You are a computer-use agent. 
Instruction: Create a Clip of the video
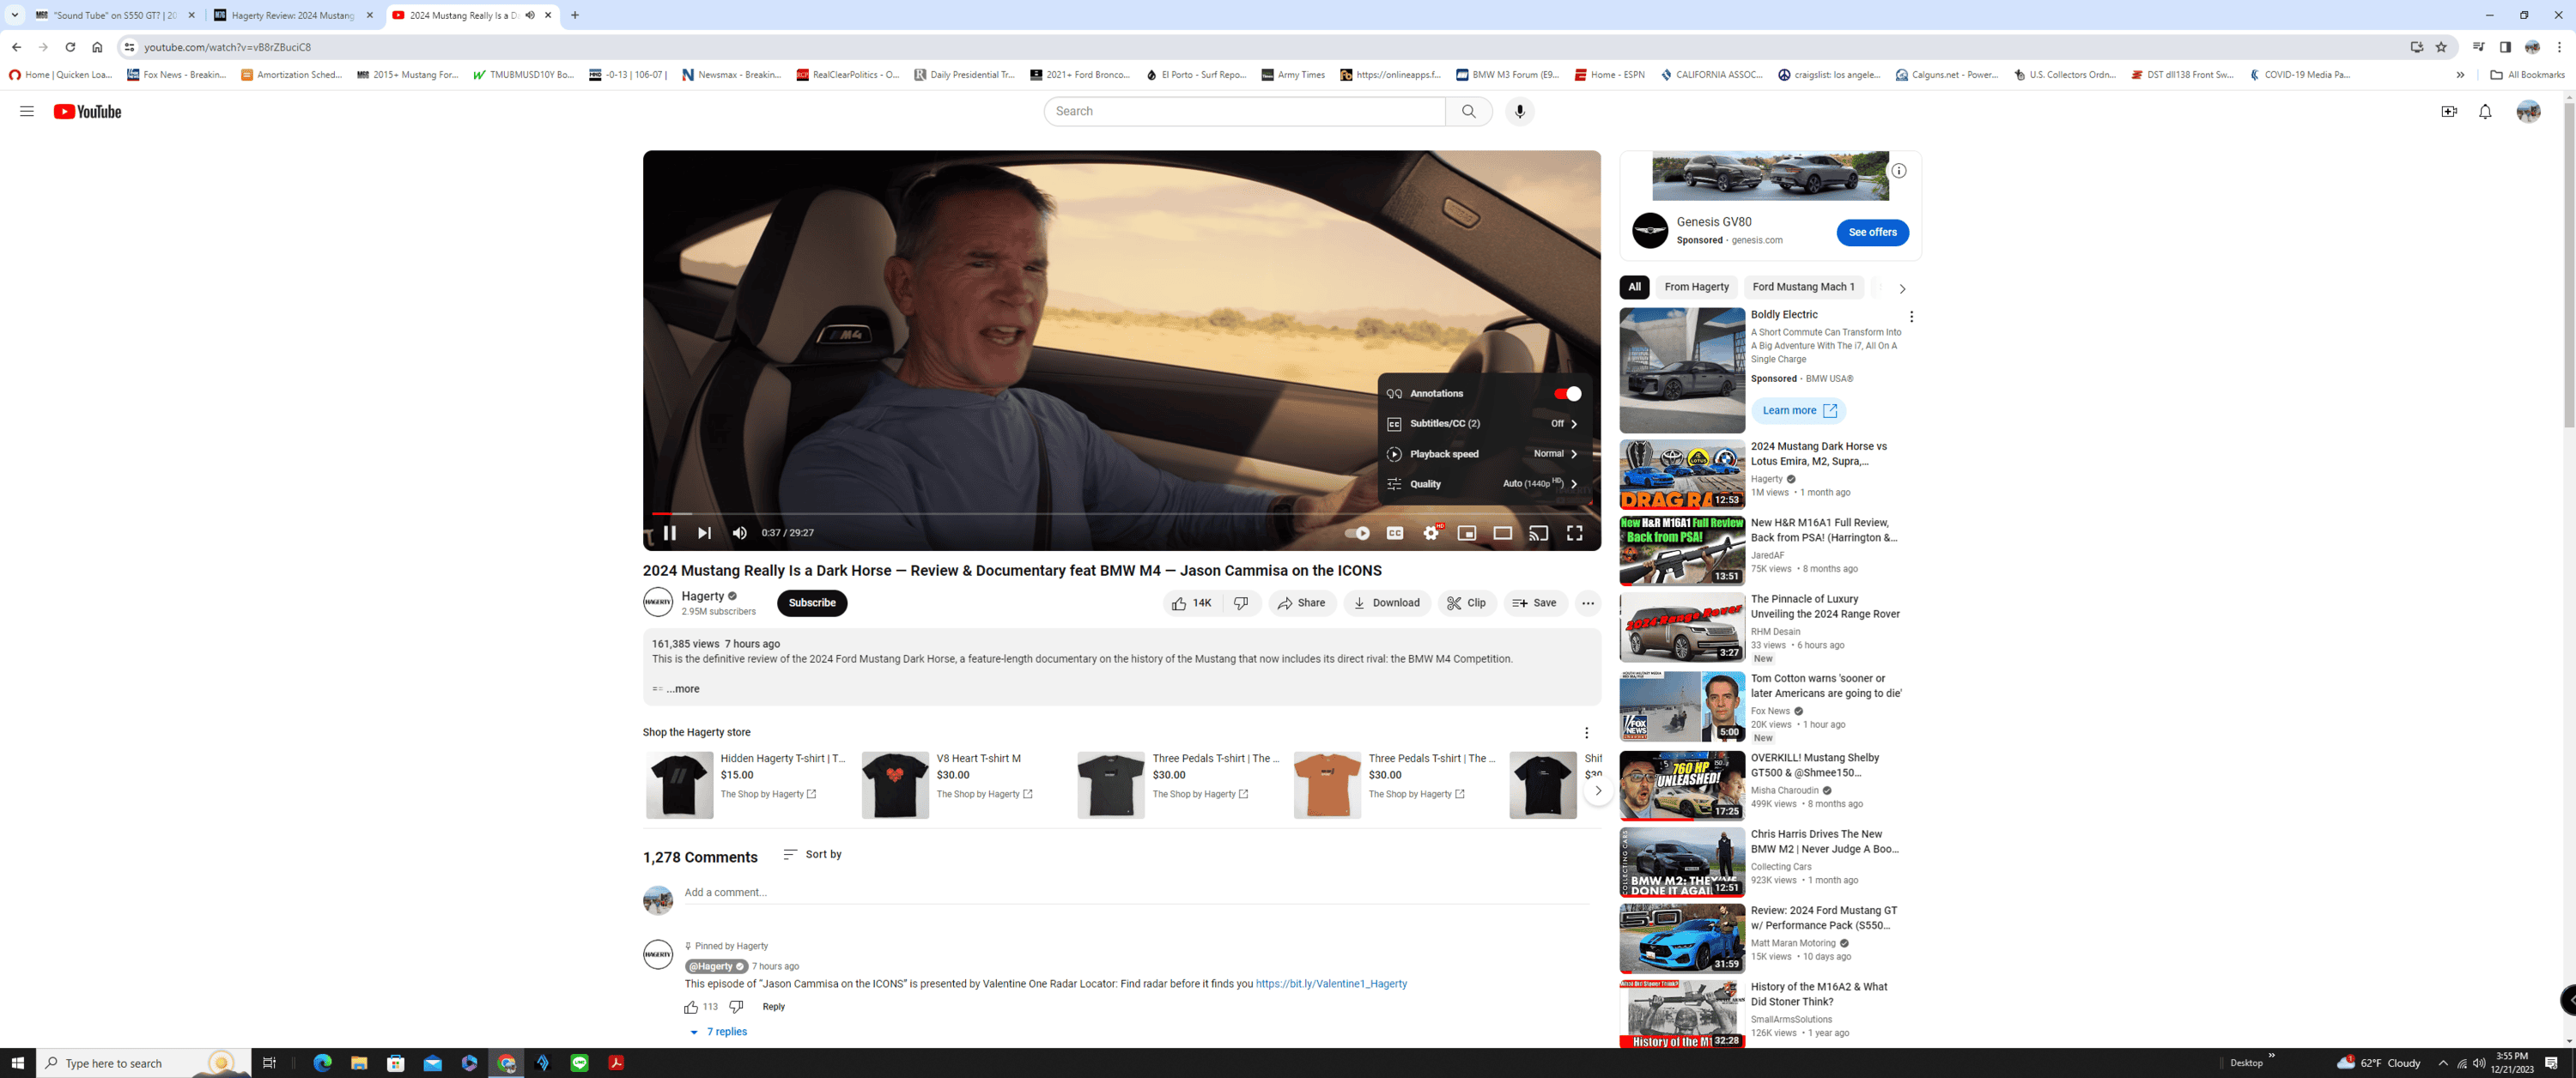(x=1466, y=603)
